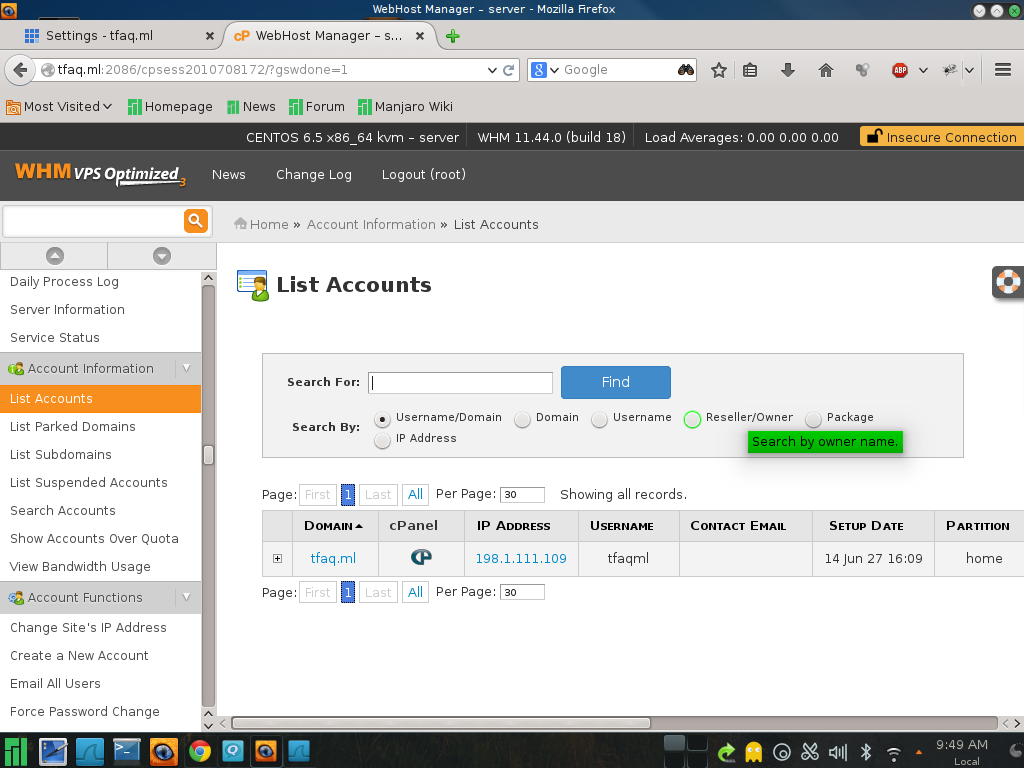This screenshot has height=768, width=1024.
Task: Select the Reseller/Owner radio button
Action: (x=692, y=419)
